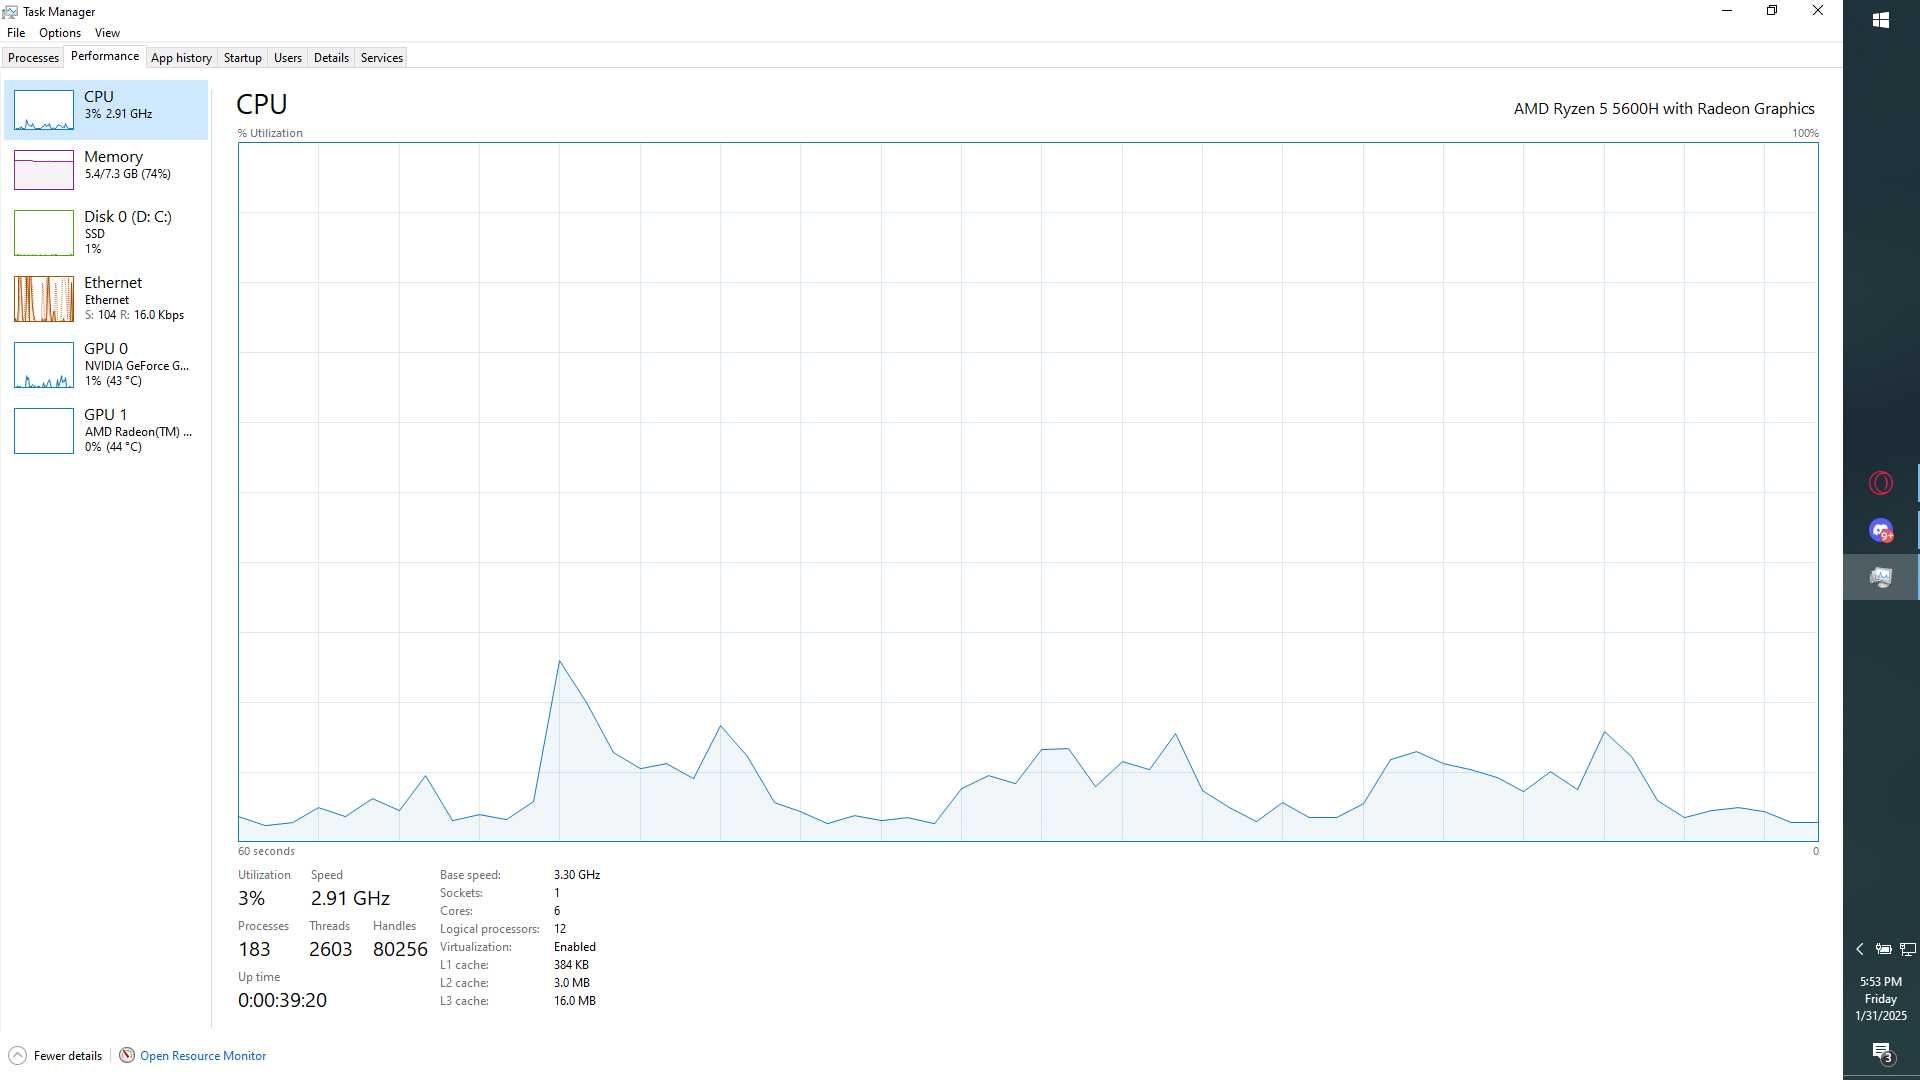Minimize the Task Manager window
Screen dimensions: 1920x1080
click(x=1726, y=11)
